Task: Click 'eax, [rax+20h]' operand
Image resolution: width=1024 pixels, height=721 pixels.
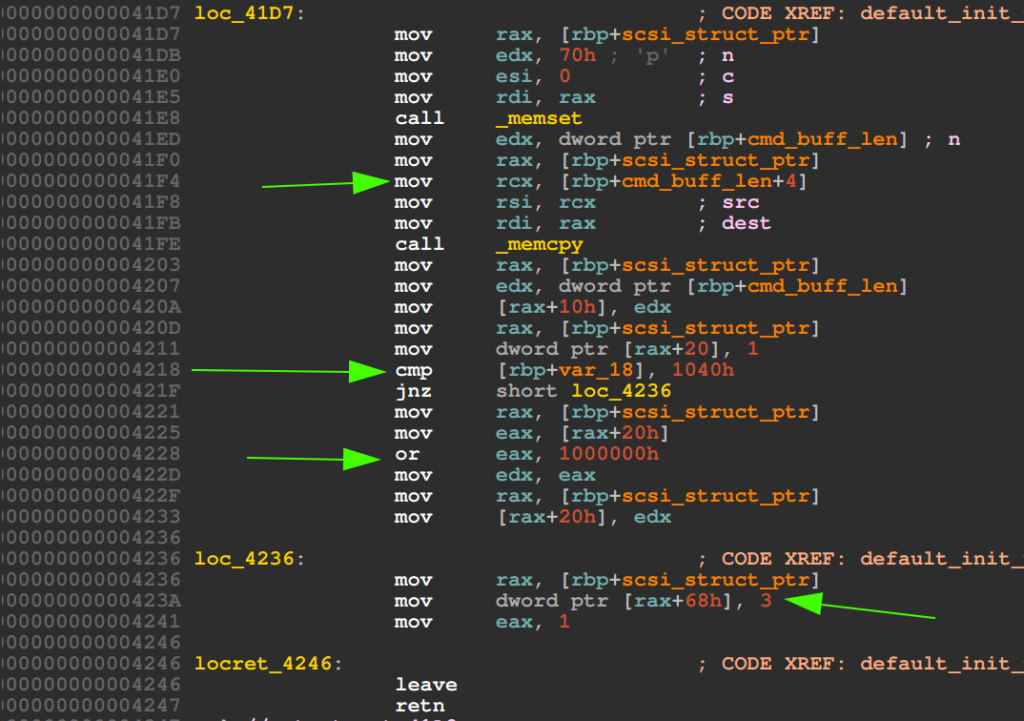Action: (x=582, y=433)
